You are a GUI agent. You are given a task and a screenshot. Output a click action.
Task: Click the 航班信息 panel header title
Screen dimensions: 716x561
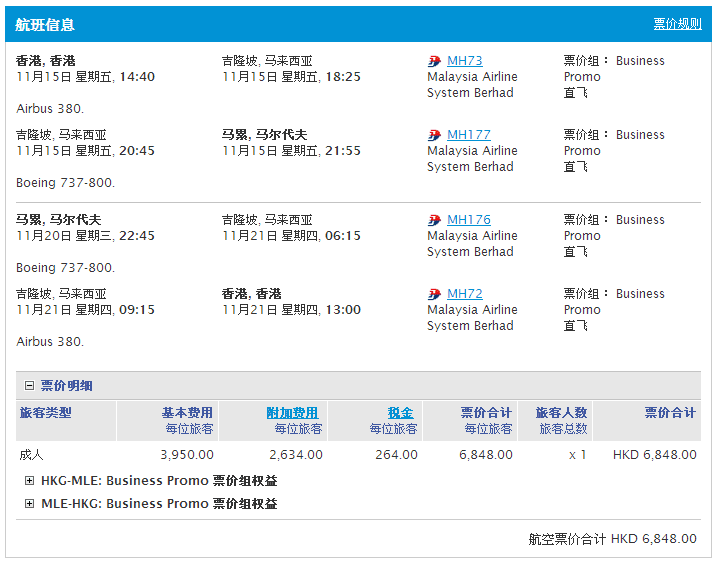pos(45,24)
